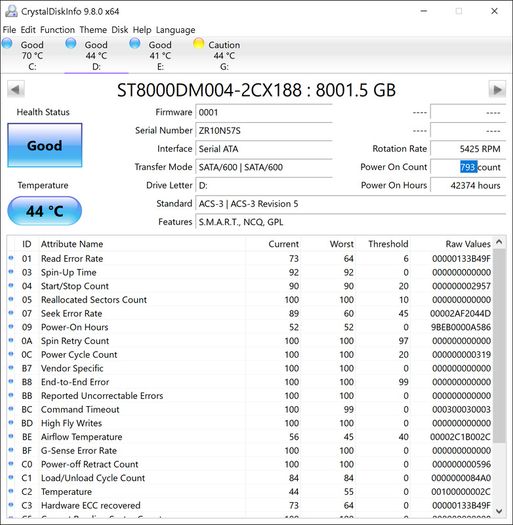Select the Hardware ECC recovered attribute name
Viewport: 513px width, 525px height.
click(91, 505)
